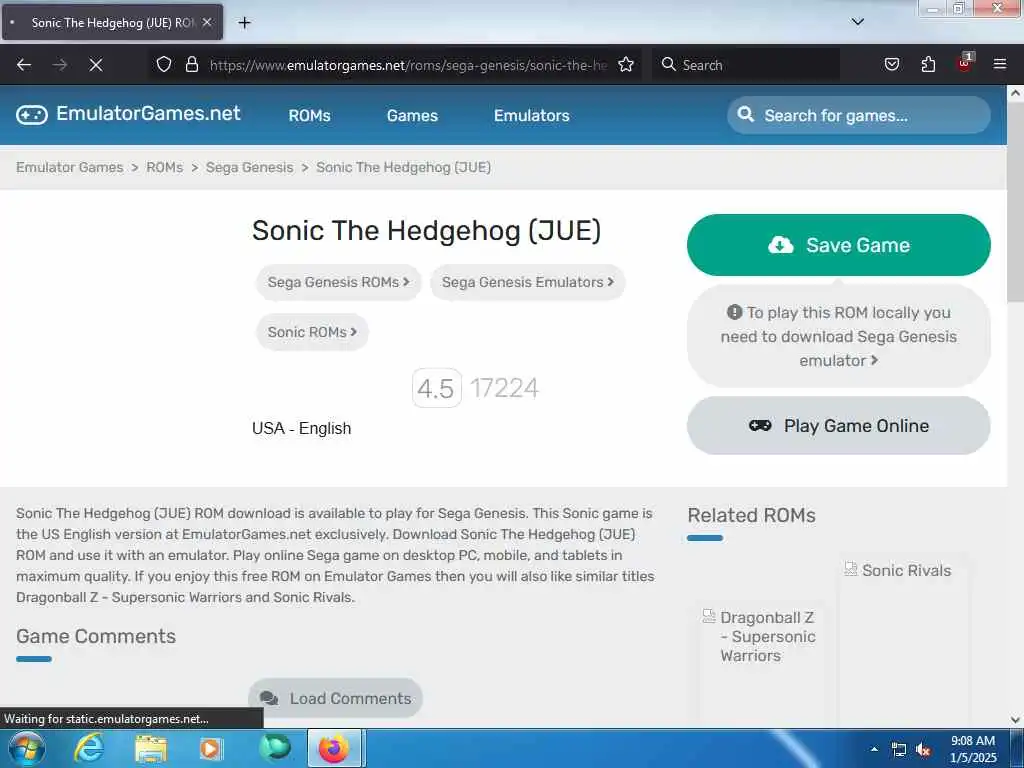Screen dimensions: 1024x768
Task: Click the Save Game button
Action: click(x=839, y=245)
